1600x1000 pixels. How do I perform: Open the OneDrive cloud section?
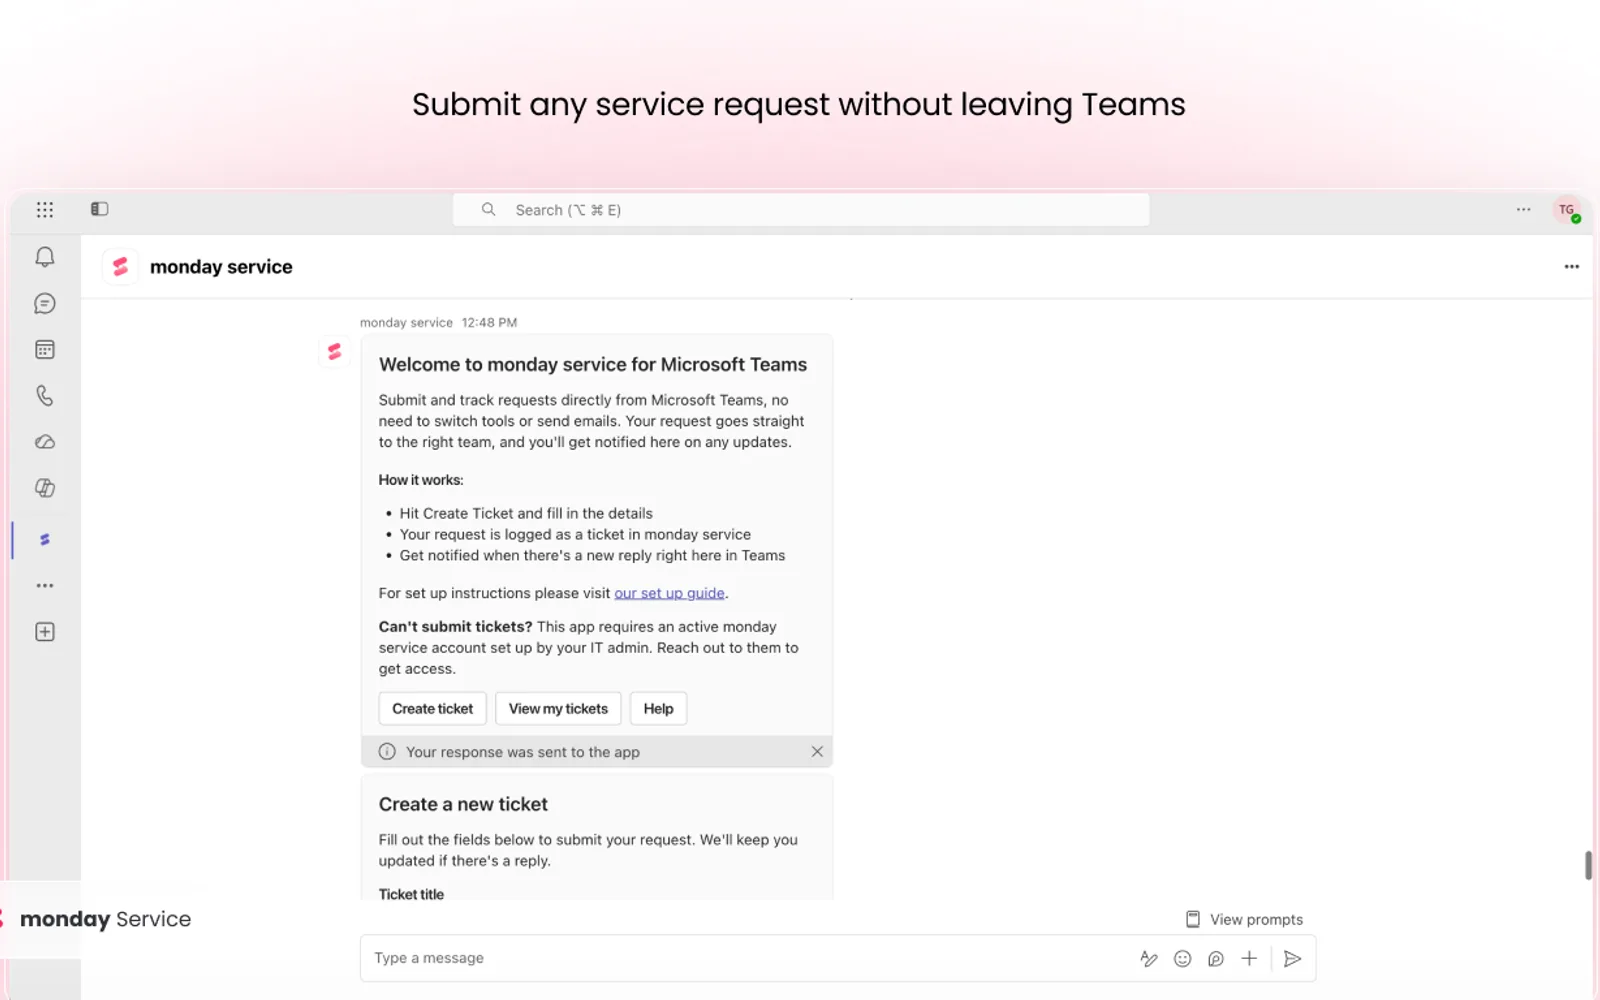click(x=45, y=442)
